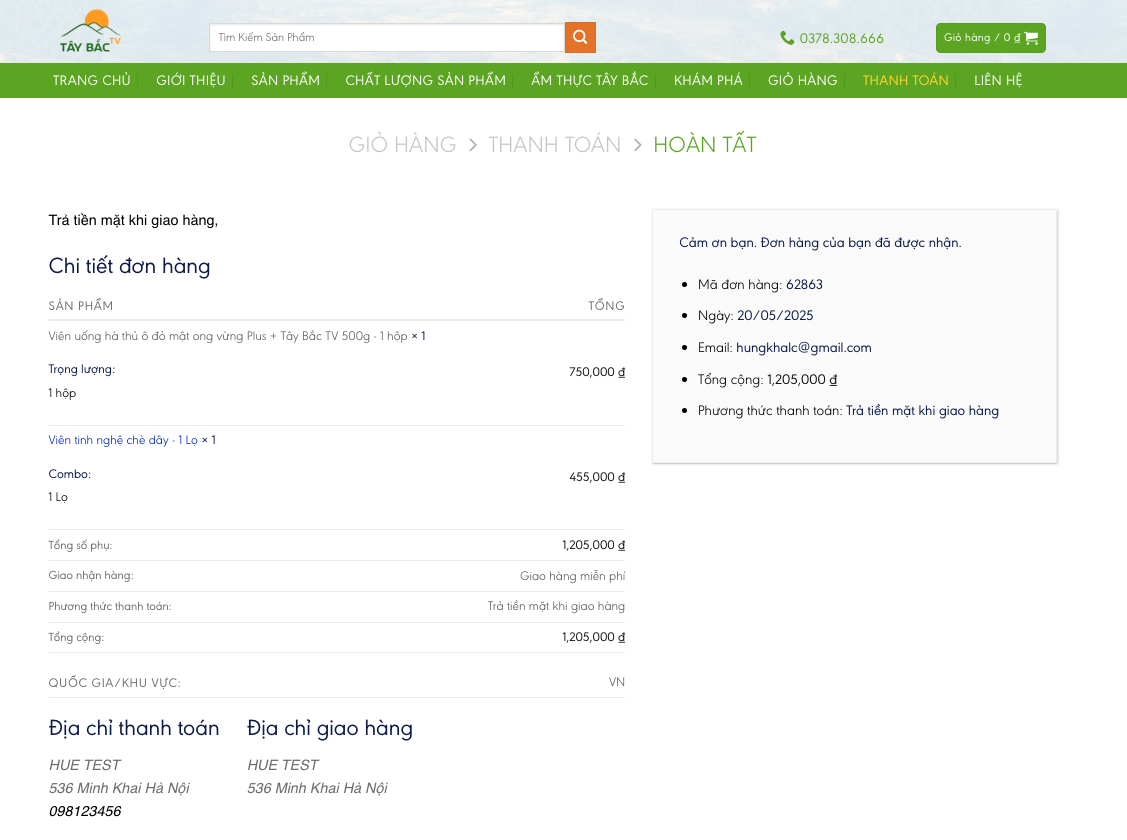The height and width of the screenshot is (840, 1127).
Task: Open the Sản Phẩm menu
Action: click(x=285, y=80)
